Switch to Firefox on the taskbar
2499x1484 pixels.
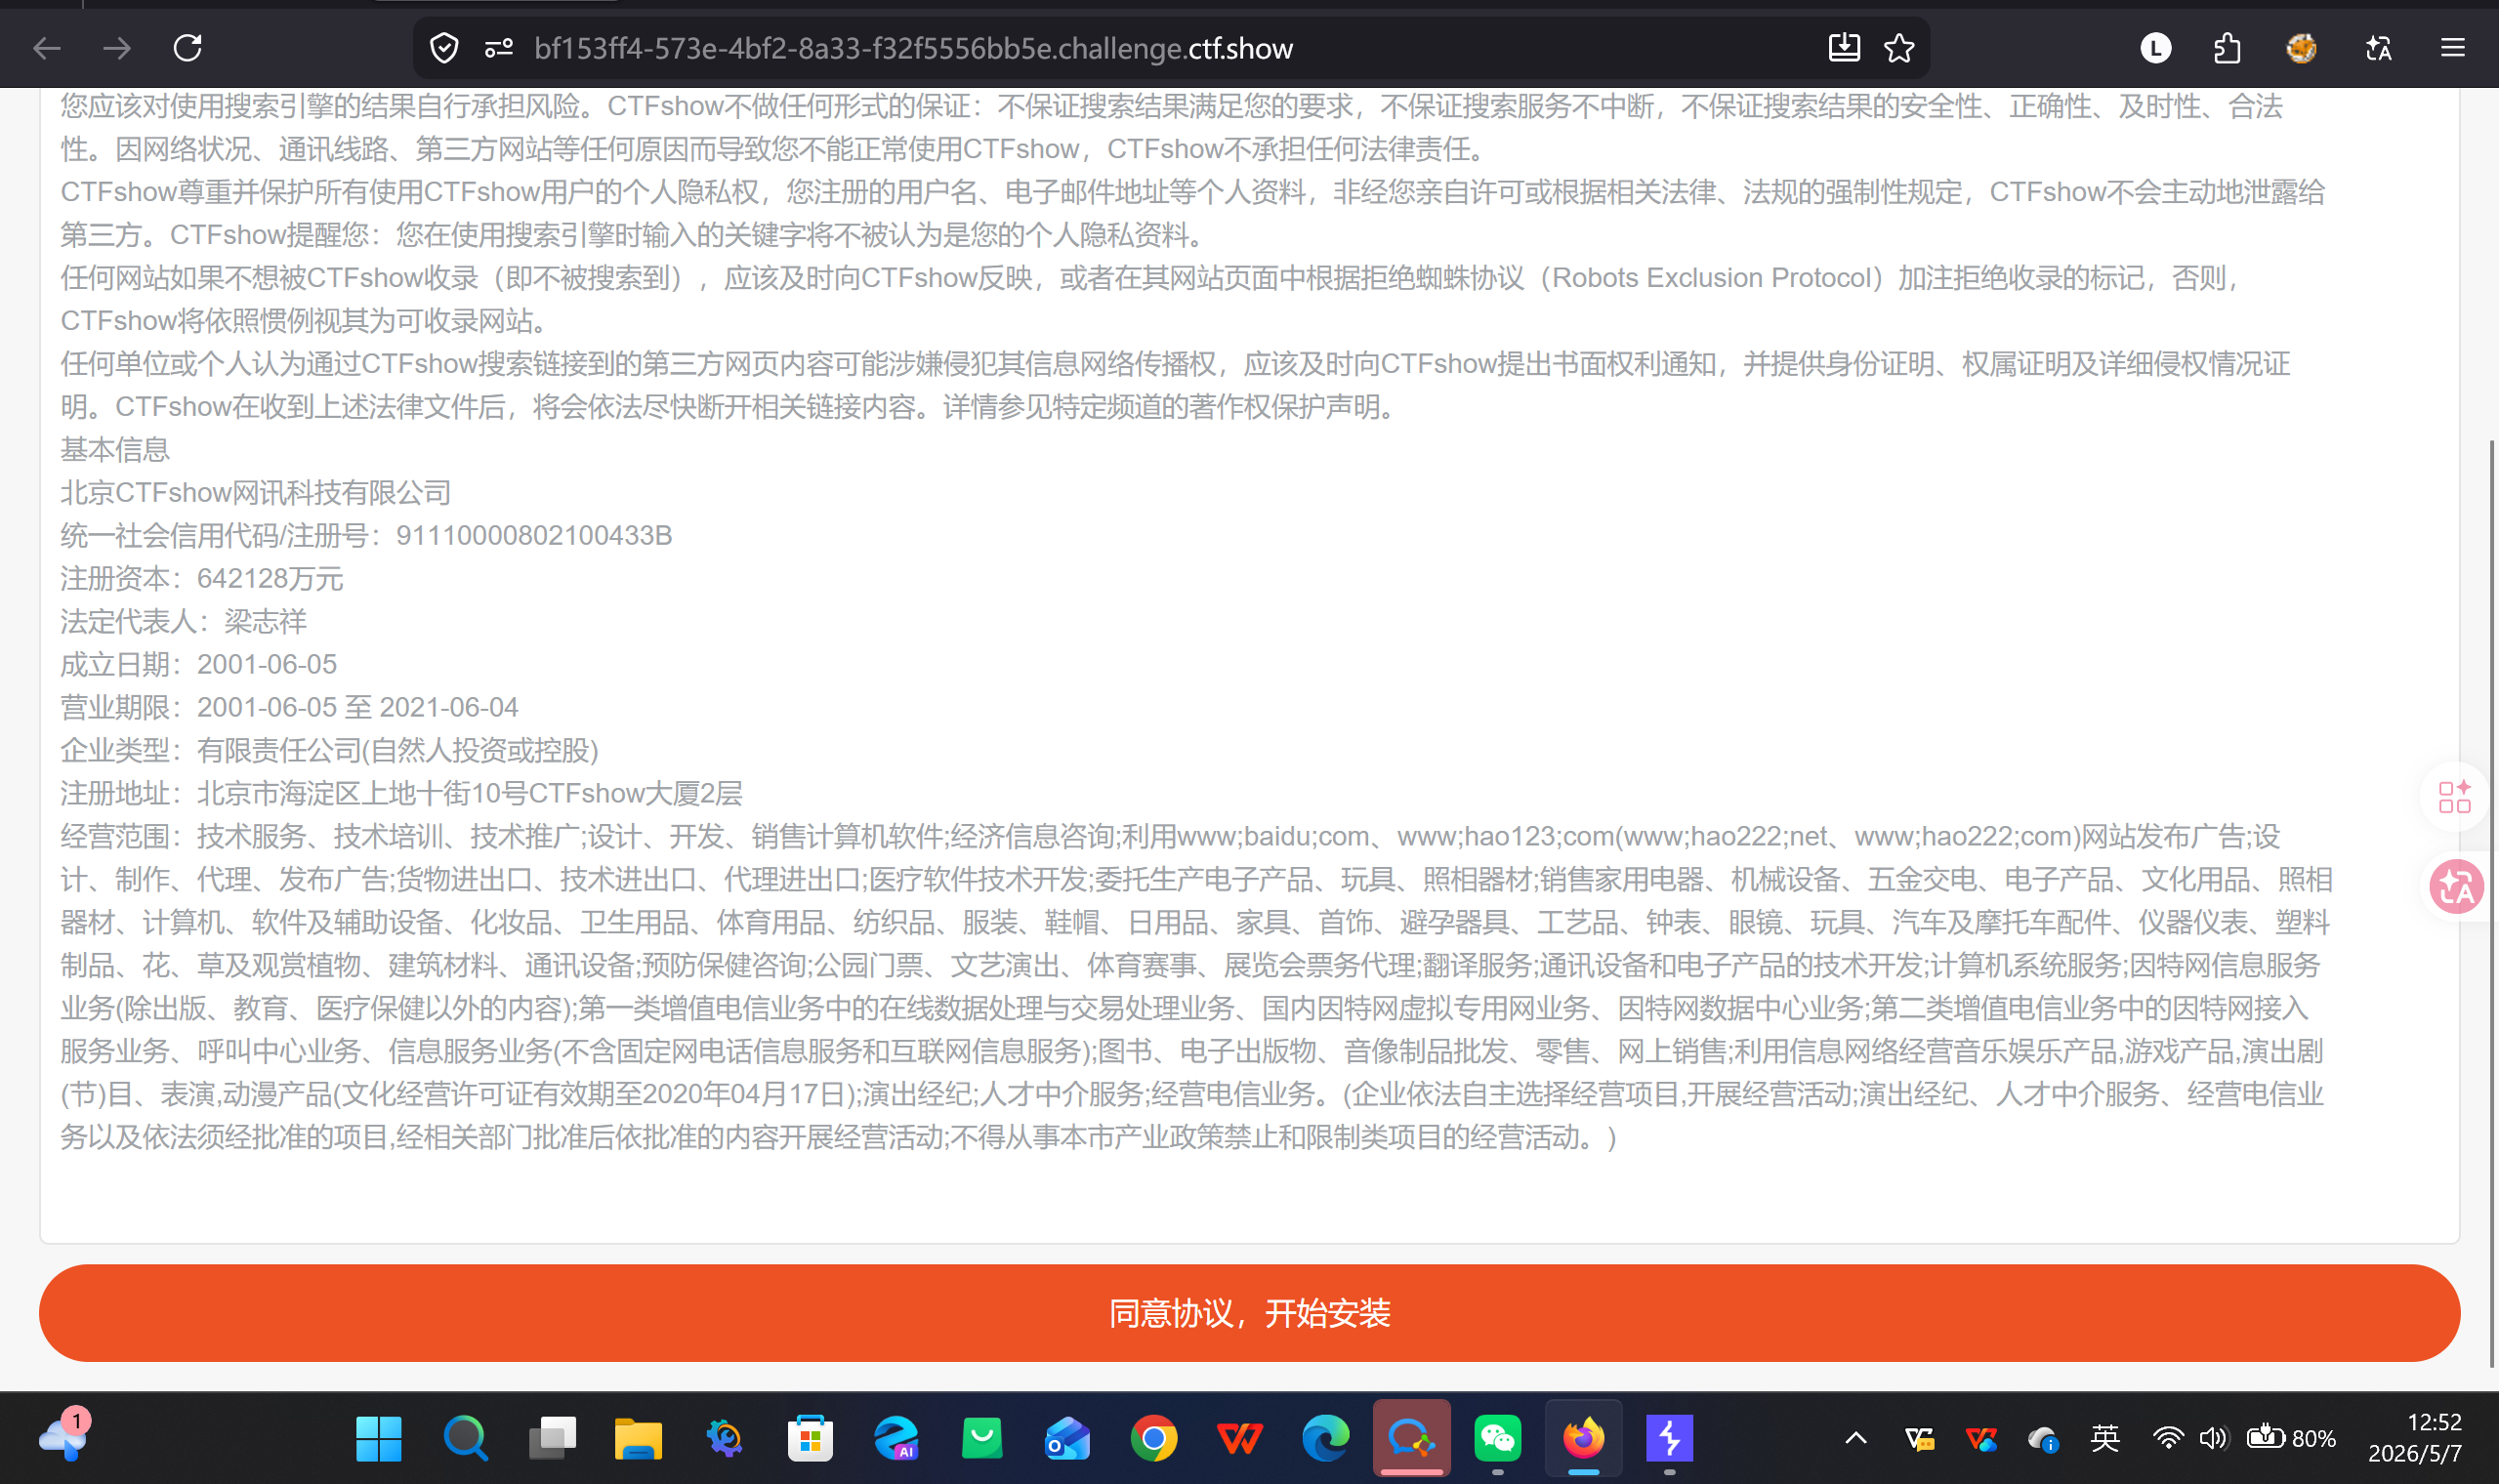tap(1583, 1439)
